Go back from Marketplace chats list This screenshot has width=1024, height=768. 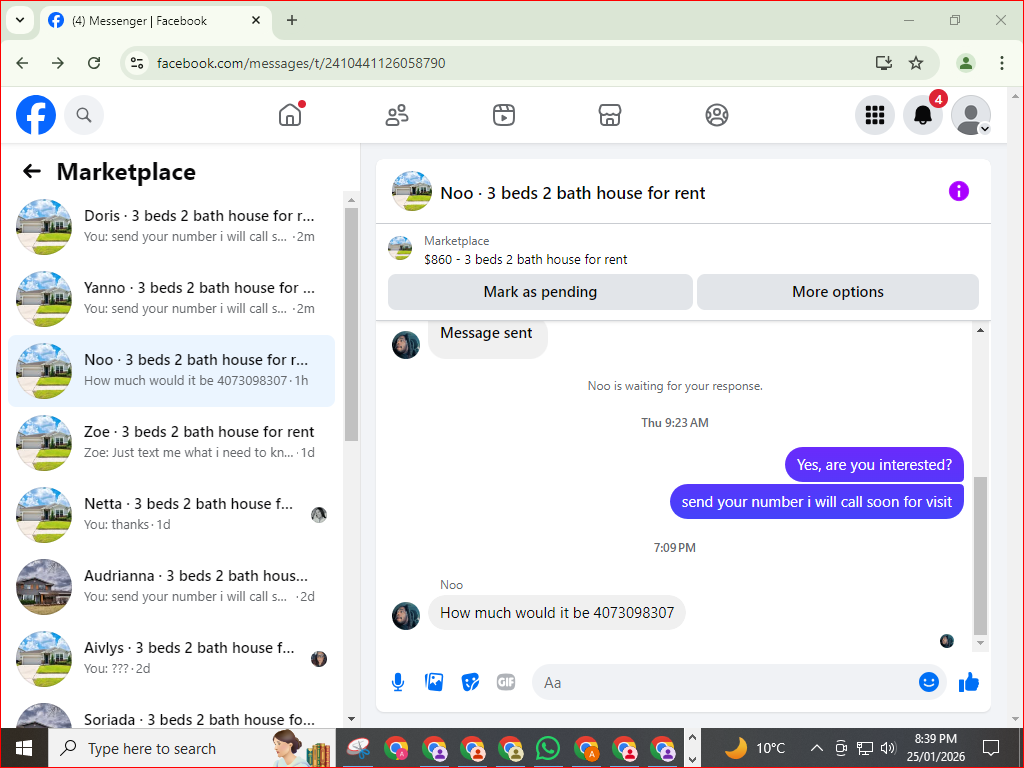[31, 172]
